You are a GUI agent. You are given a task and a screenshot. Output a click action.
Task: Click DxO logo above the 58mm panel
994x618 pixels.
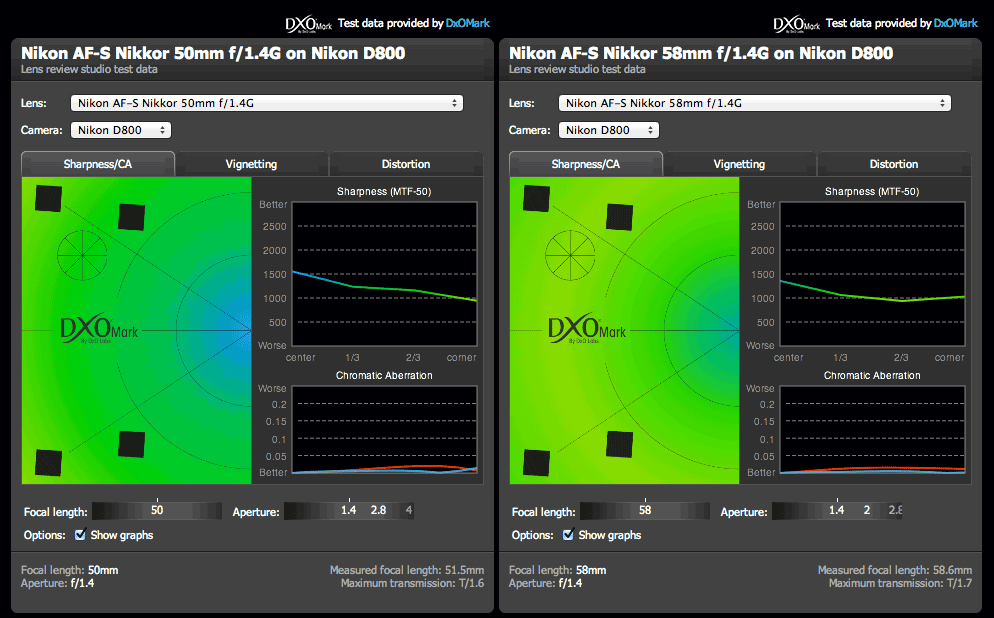(797, 24)
